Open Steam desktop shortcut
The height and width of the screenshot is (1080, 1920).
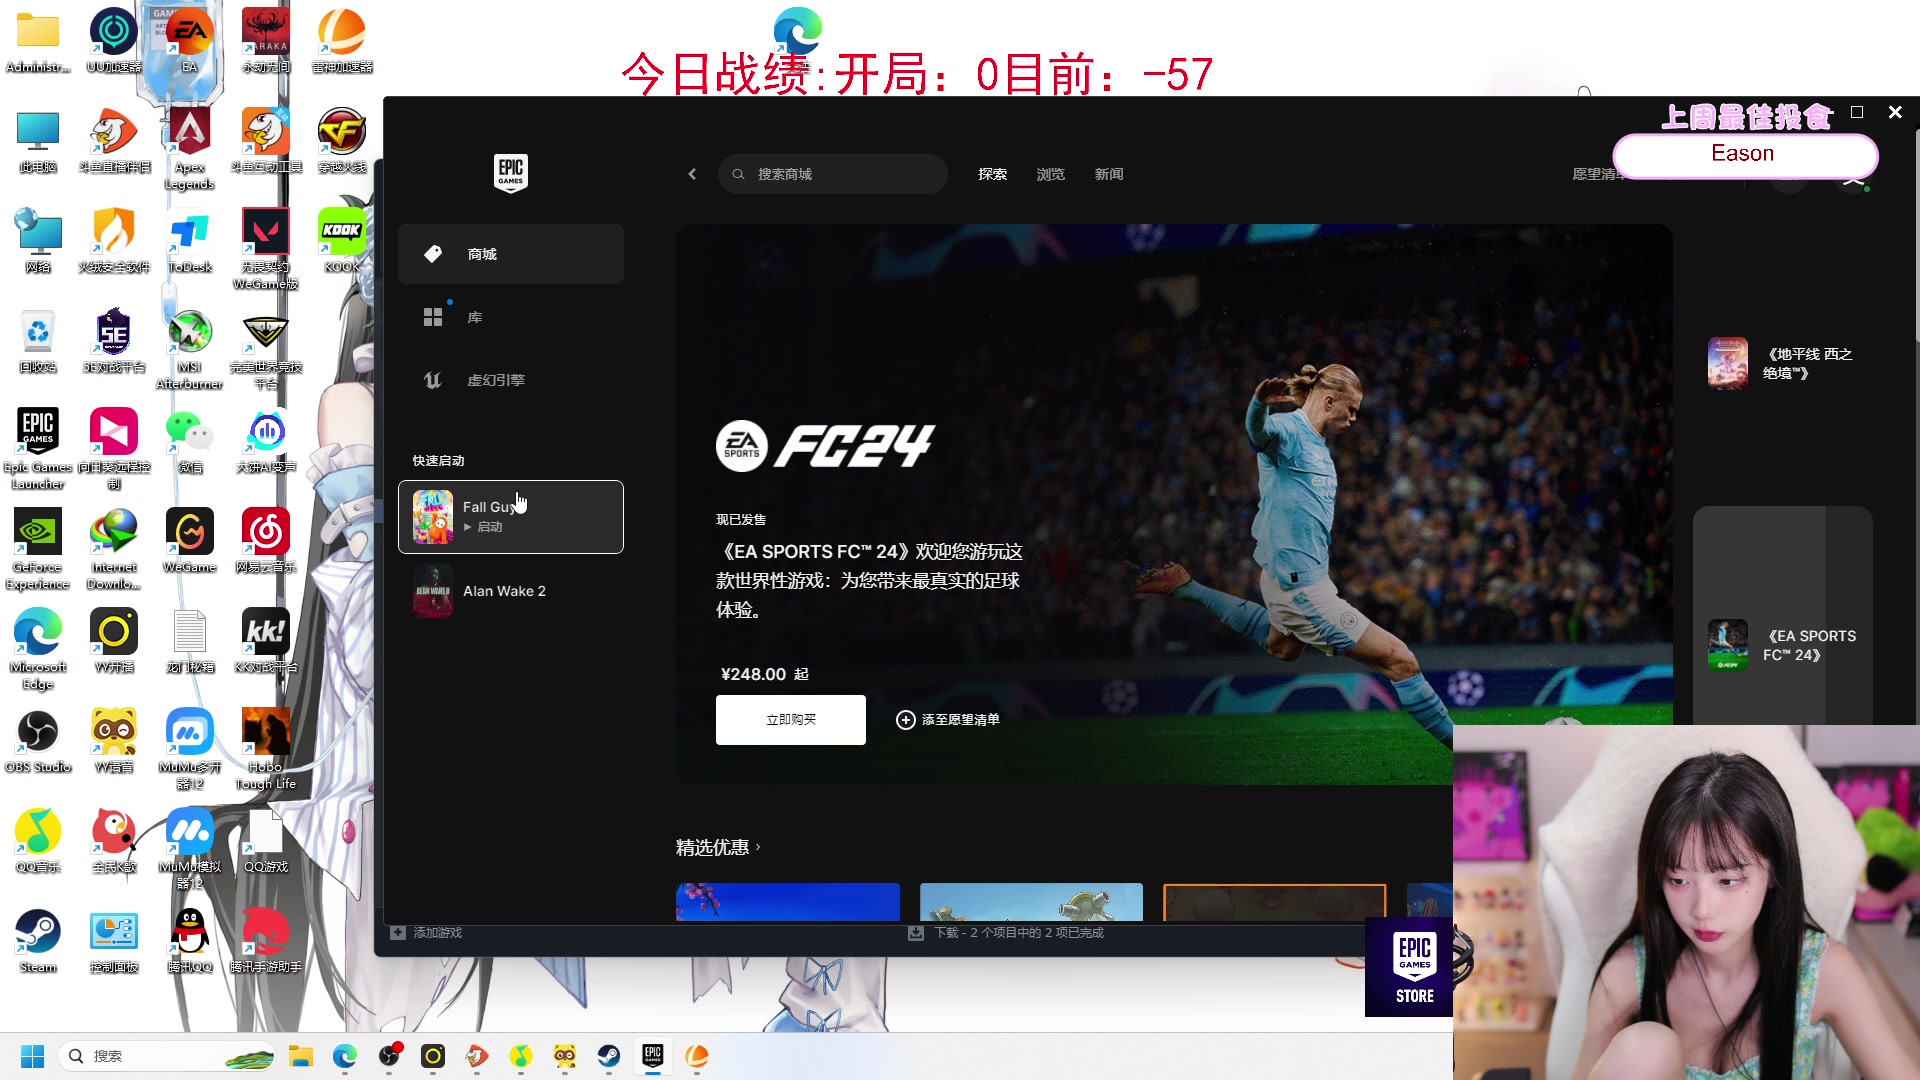pyautogui.click(x=38, y=942)
